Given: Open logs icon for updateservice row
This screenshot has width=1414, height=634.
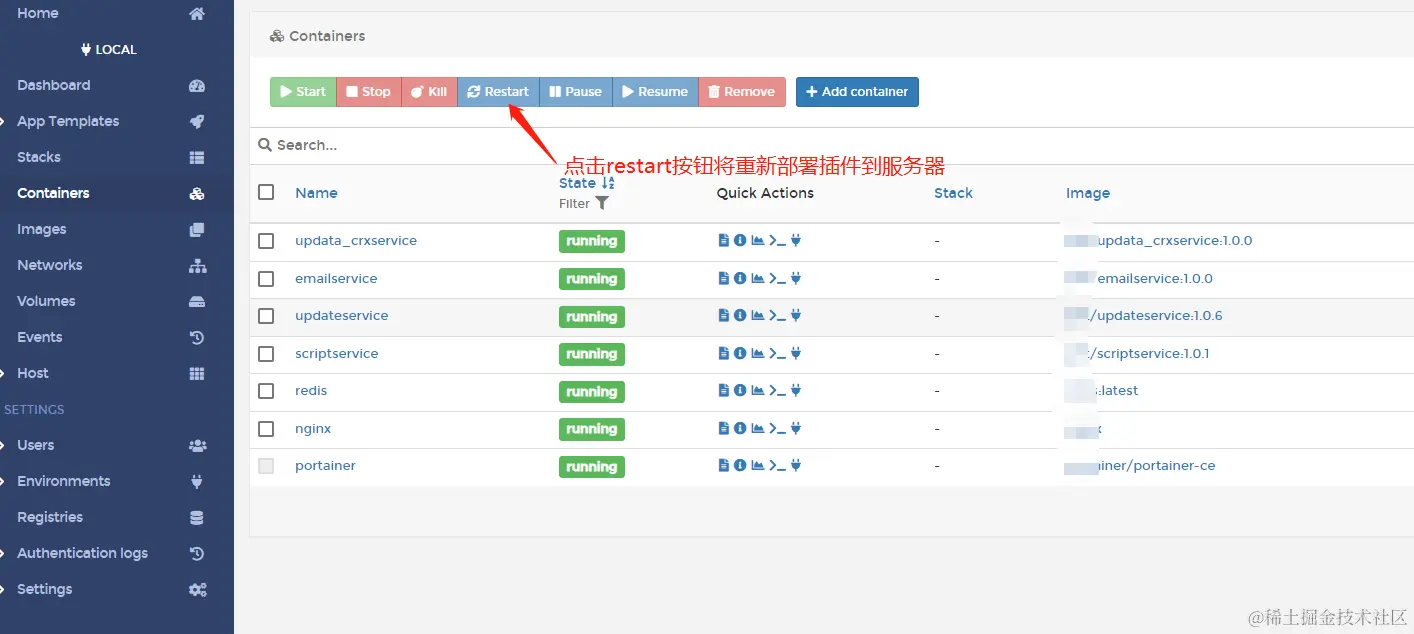Looking at the screenshot, I should [724, 315].
